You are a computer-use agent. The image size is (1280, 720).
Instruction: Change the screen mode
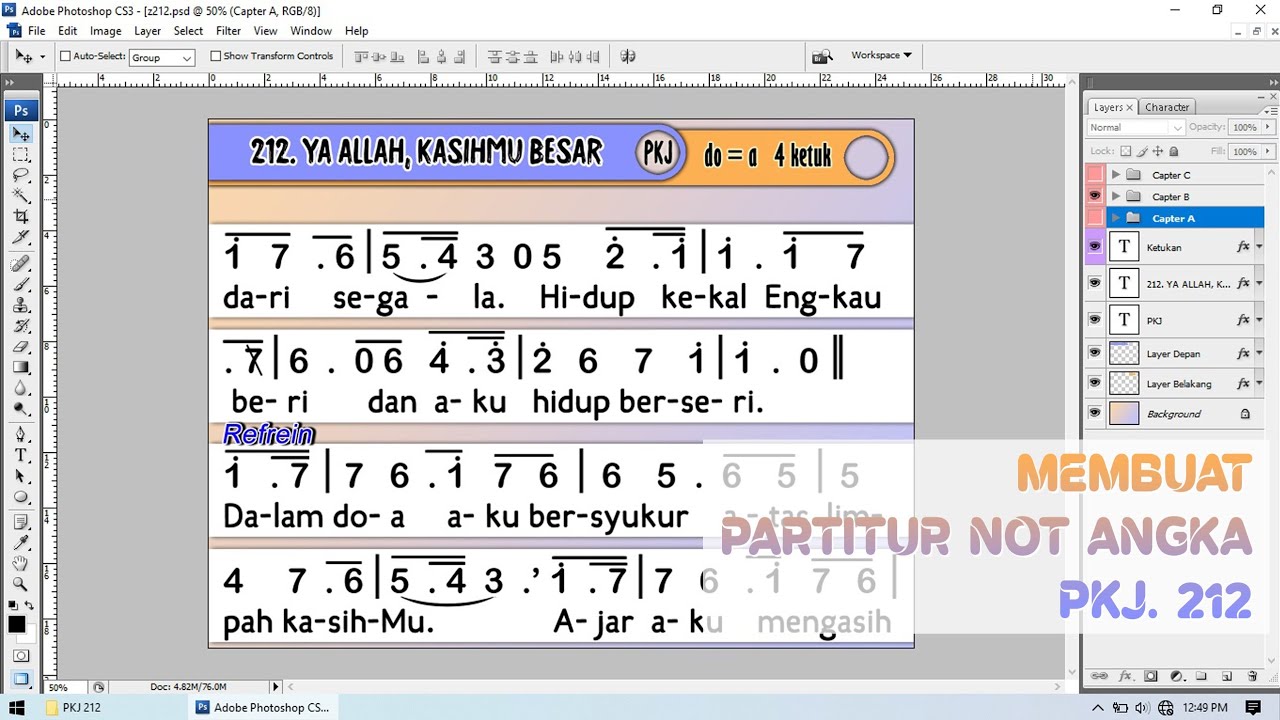click(x=21, y=679)
